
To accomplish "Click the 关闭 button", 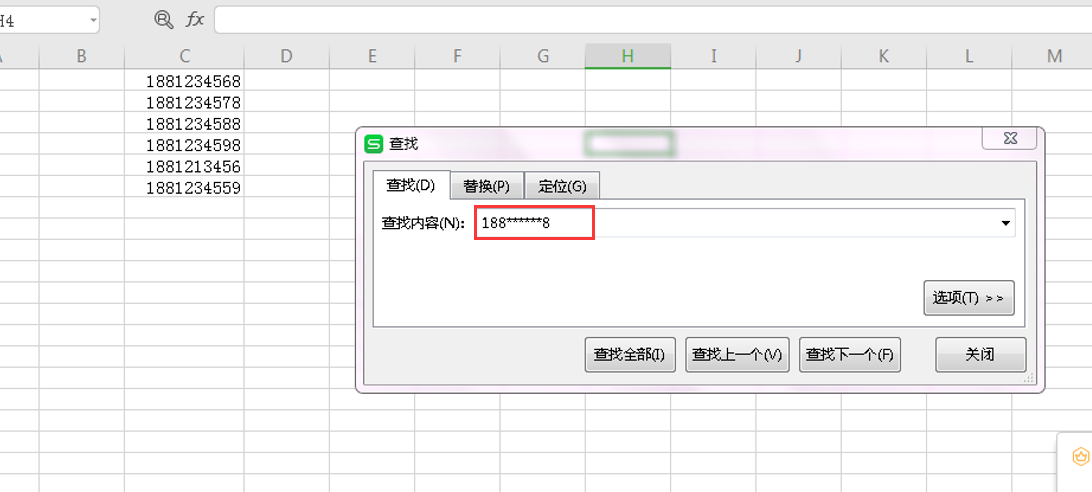I will 981,355.
